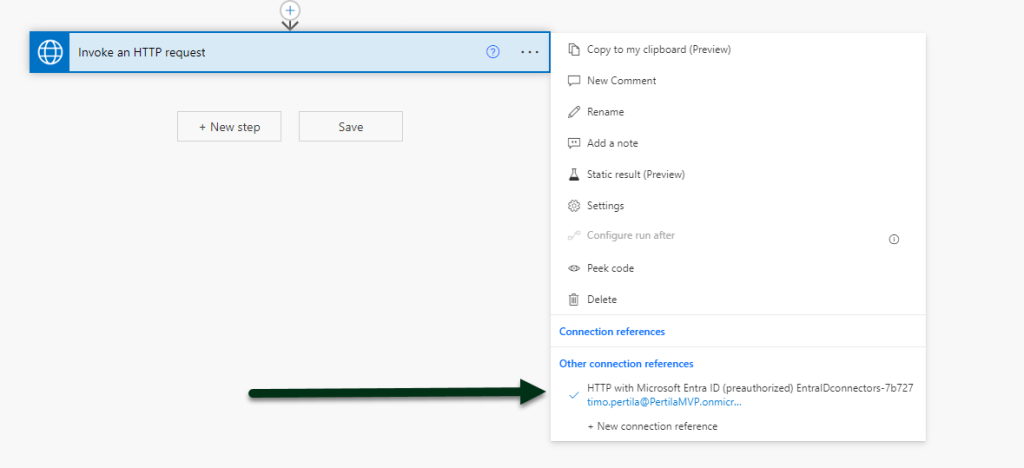Click the info icon beside Configure run after

(x=894, y=239)
